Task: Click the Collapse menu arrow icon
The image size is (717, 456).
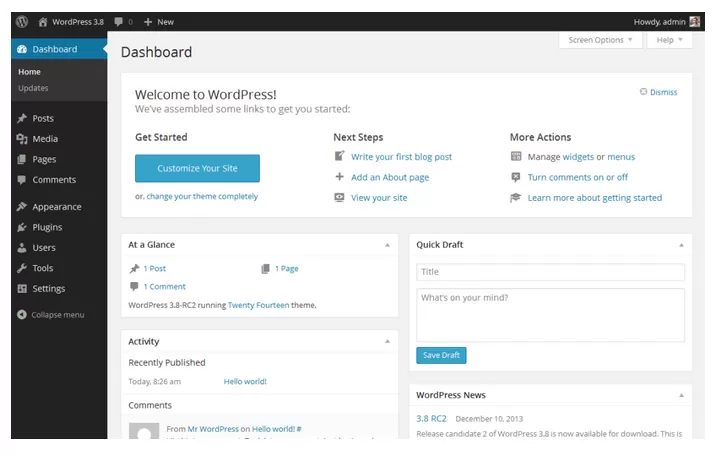Action: pos(21,315)
